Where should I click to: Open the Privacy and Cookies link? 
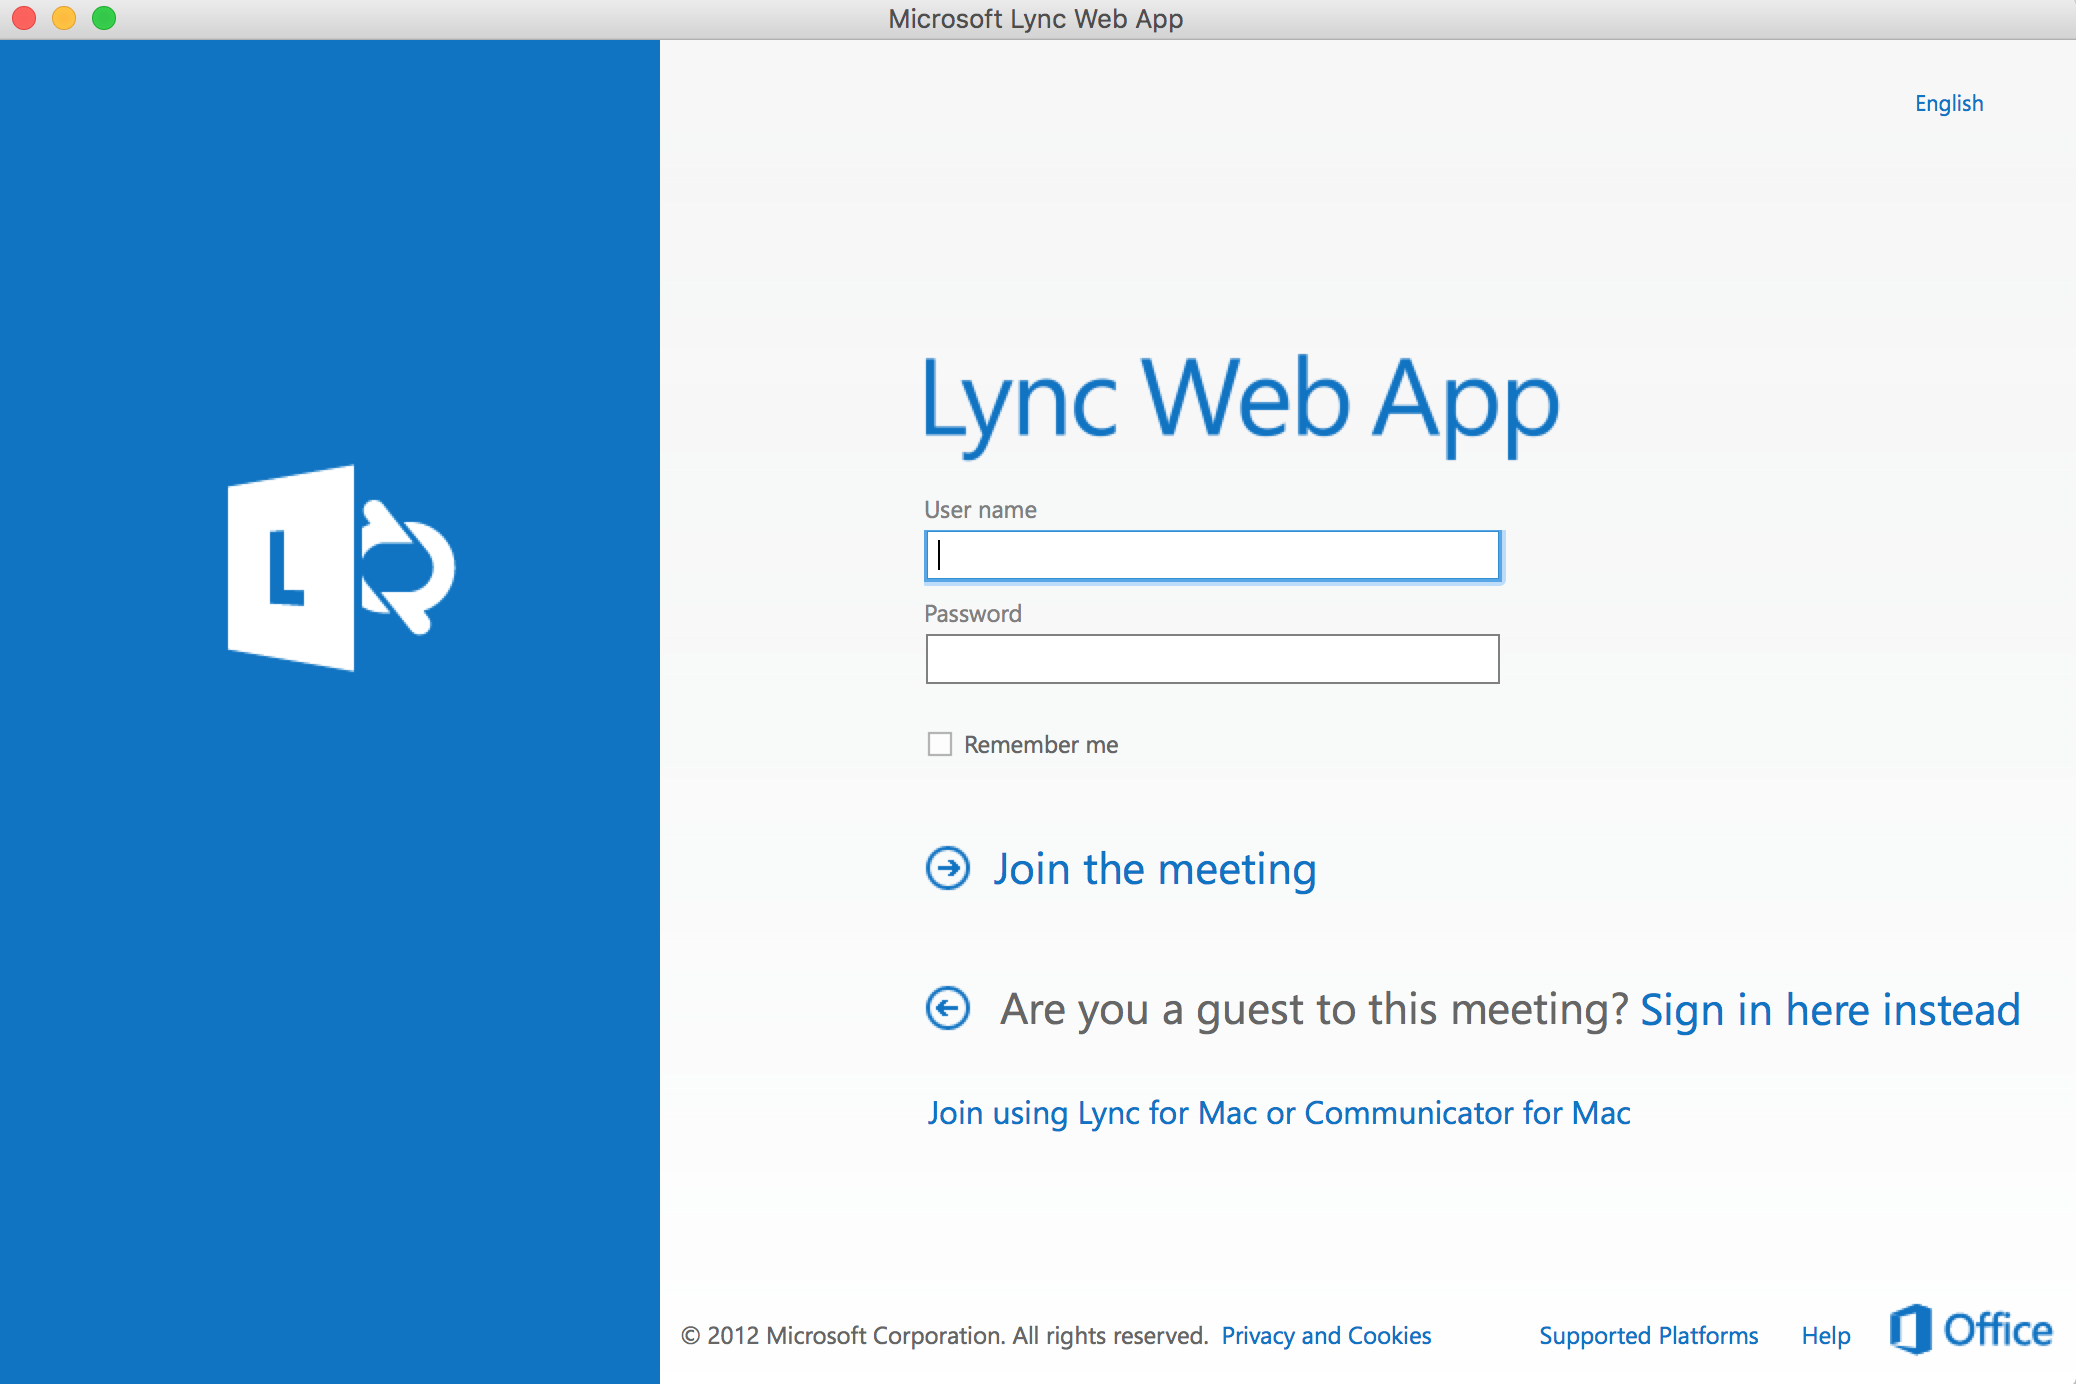tap(1326, 1336)
